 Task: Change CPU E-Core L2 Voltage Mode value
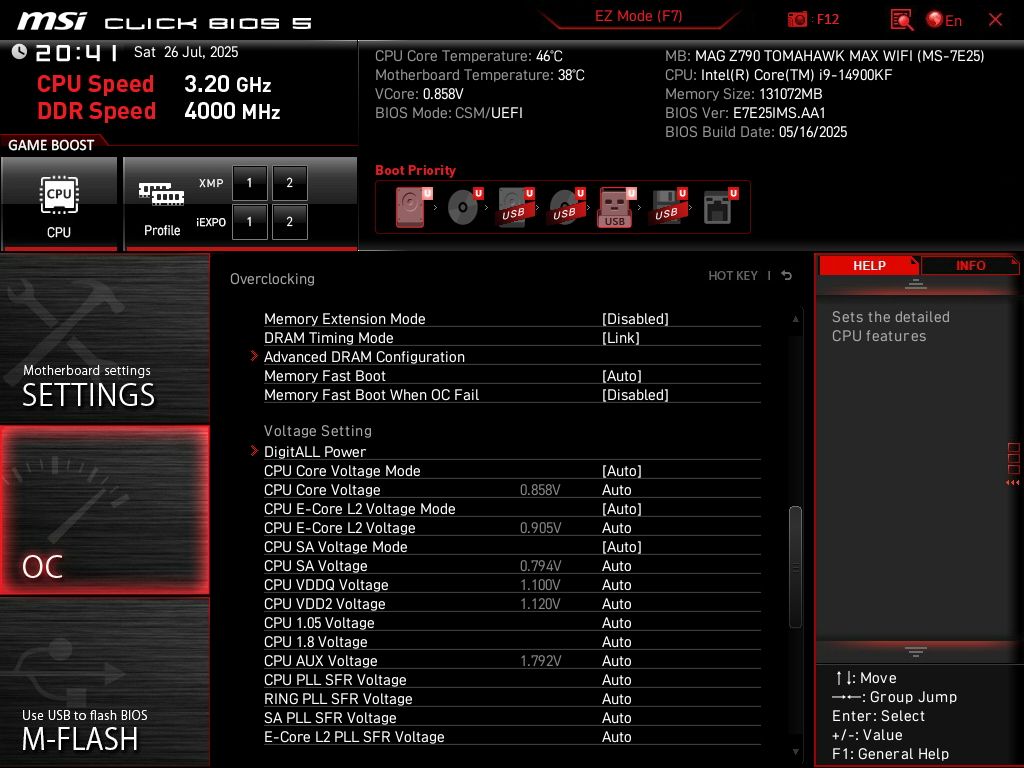point(622,509)
